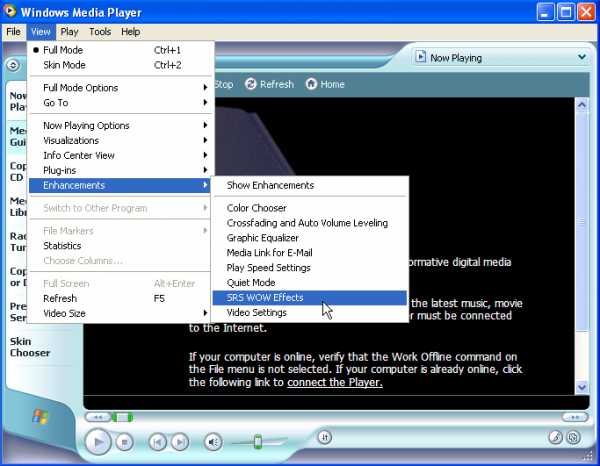
Task: Close the open View menu
Action: [41, 32]
